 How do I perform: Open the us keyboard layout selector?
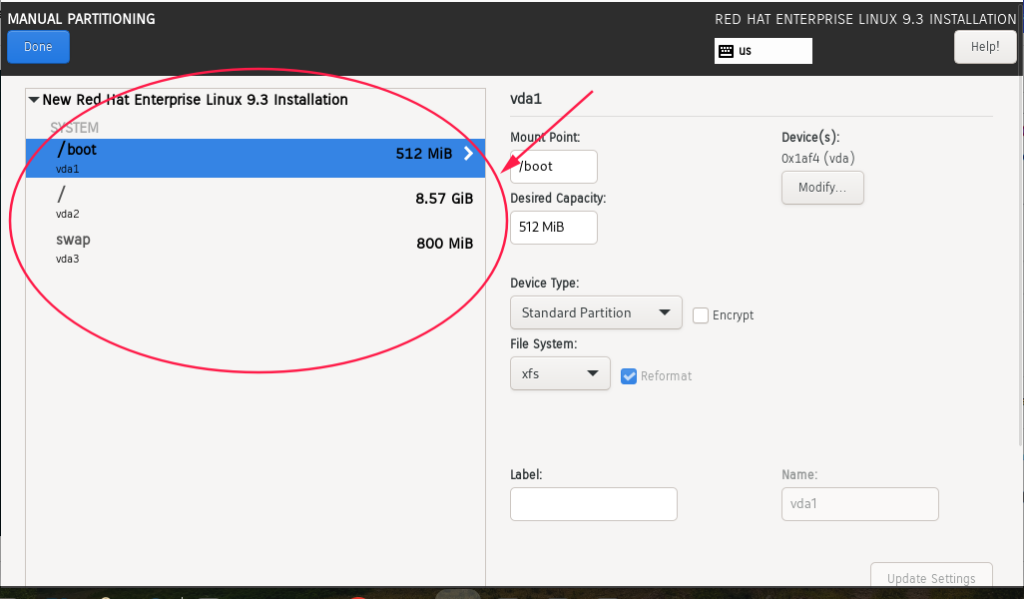click(762, 50)
